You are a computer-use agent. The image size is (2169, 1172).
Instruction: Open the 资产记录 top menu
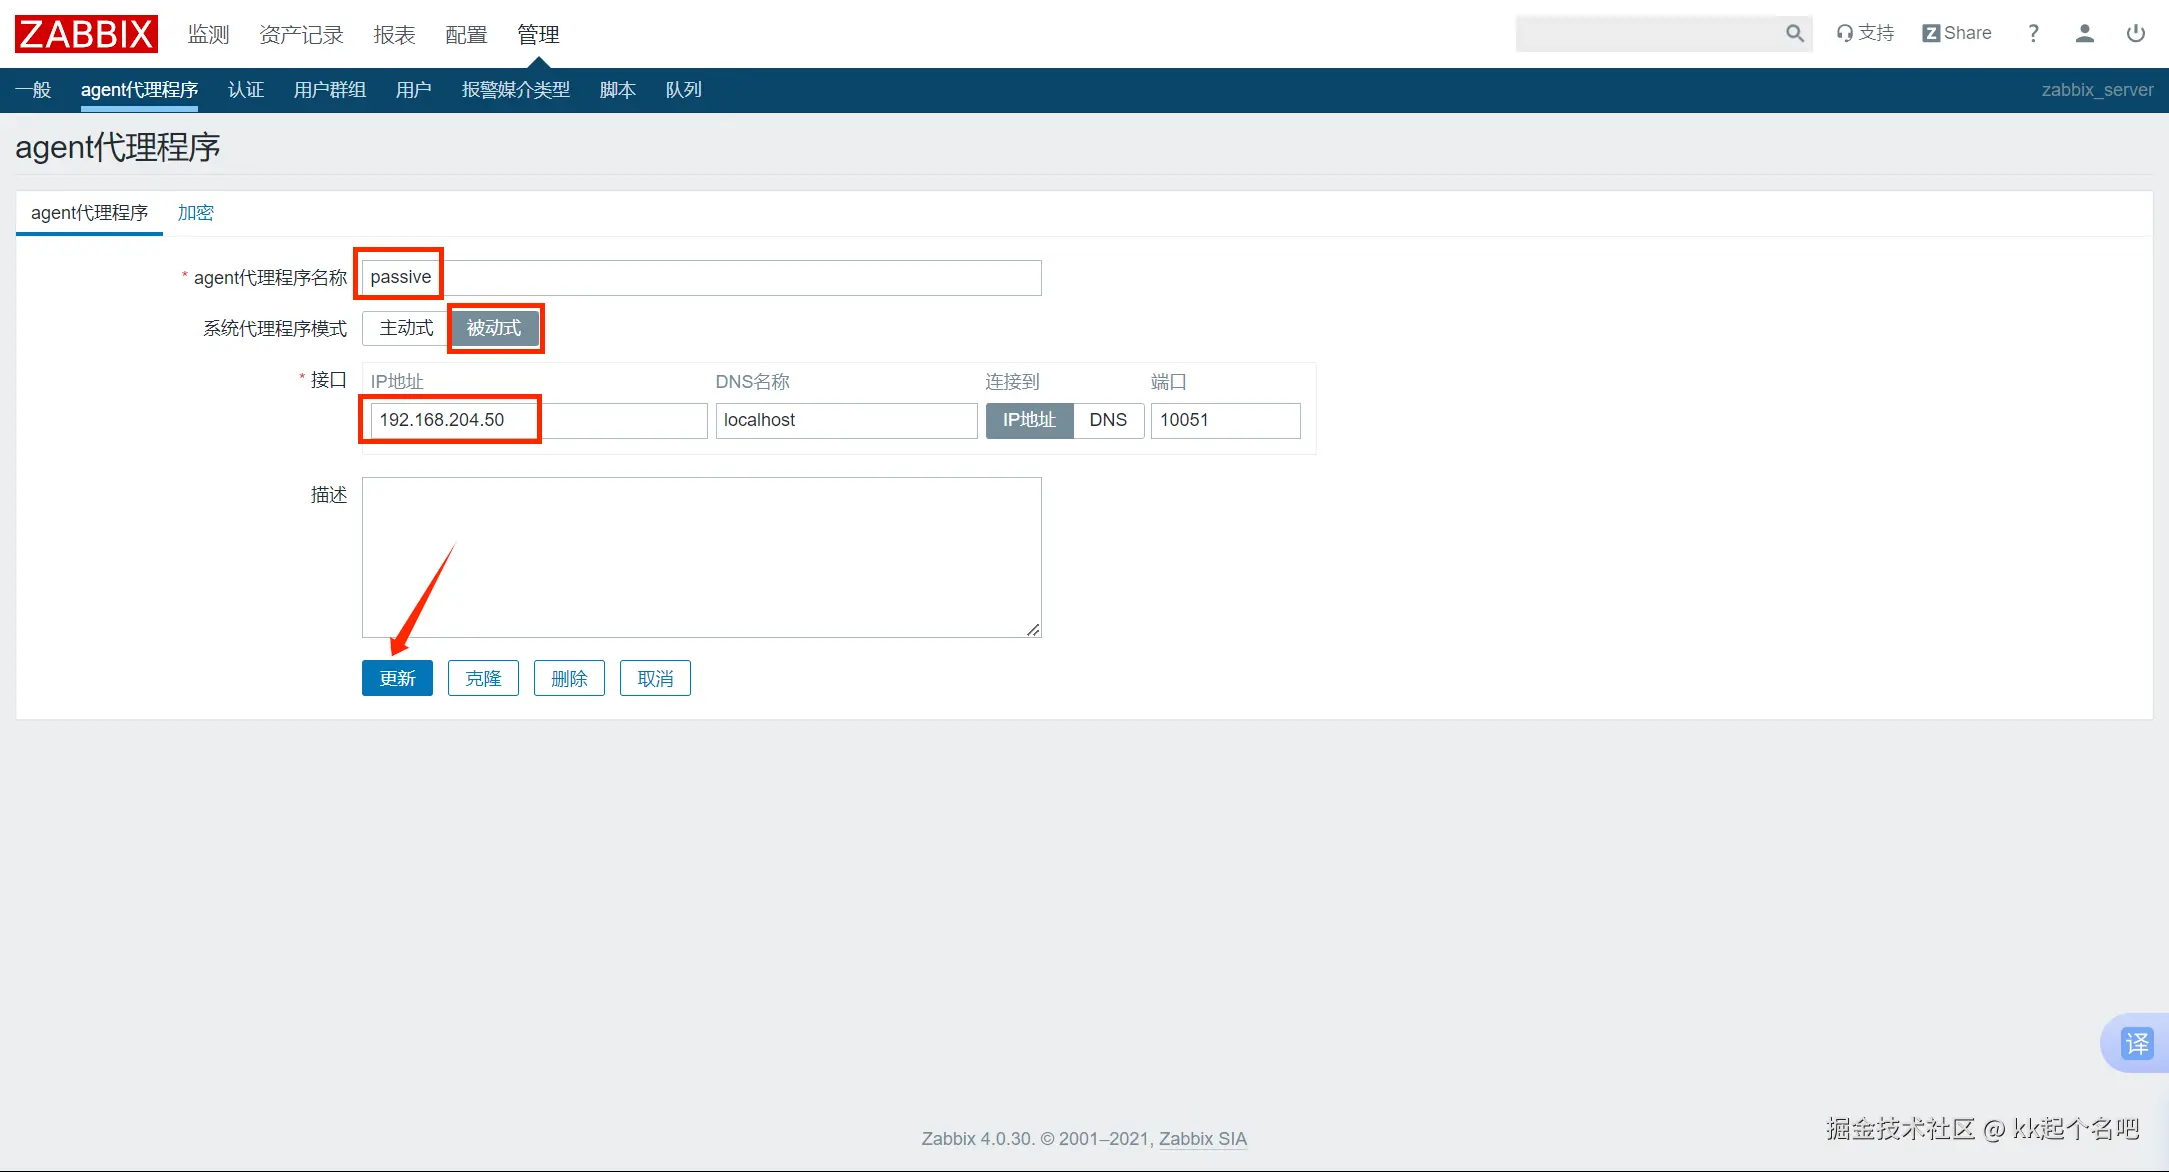(x=301, y=35)
